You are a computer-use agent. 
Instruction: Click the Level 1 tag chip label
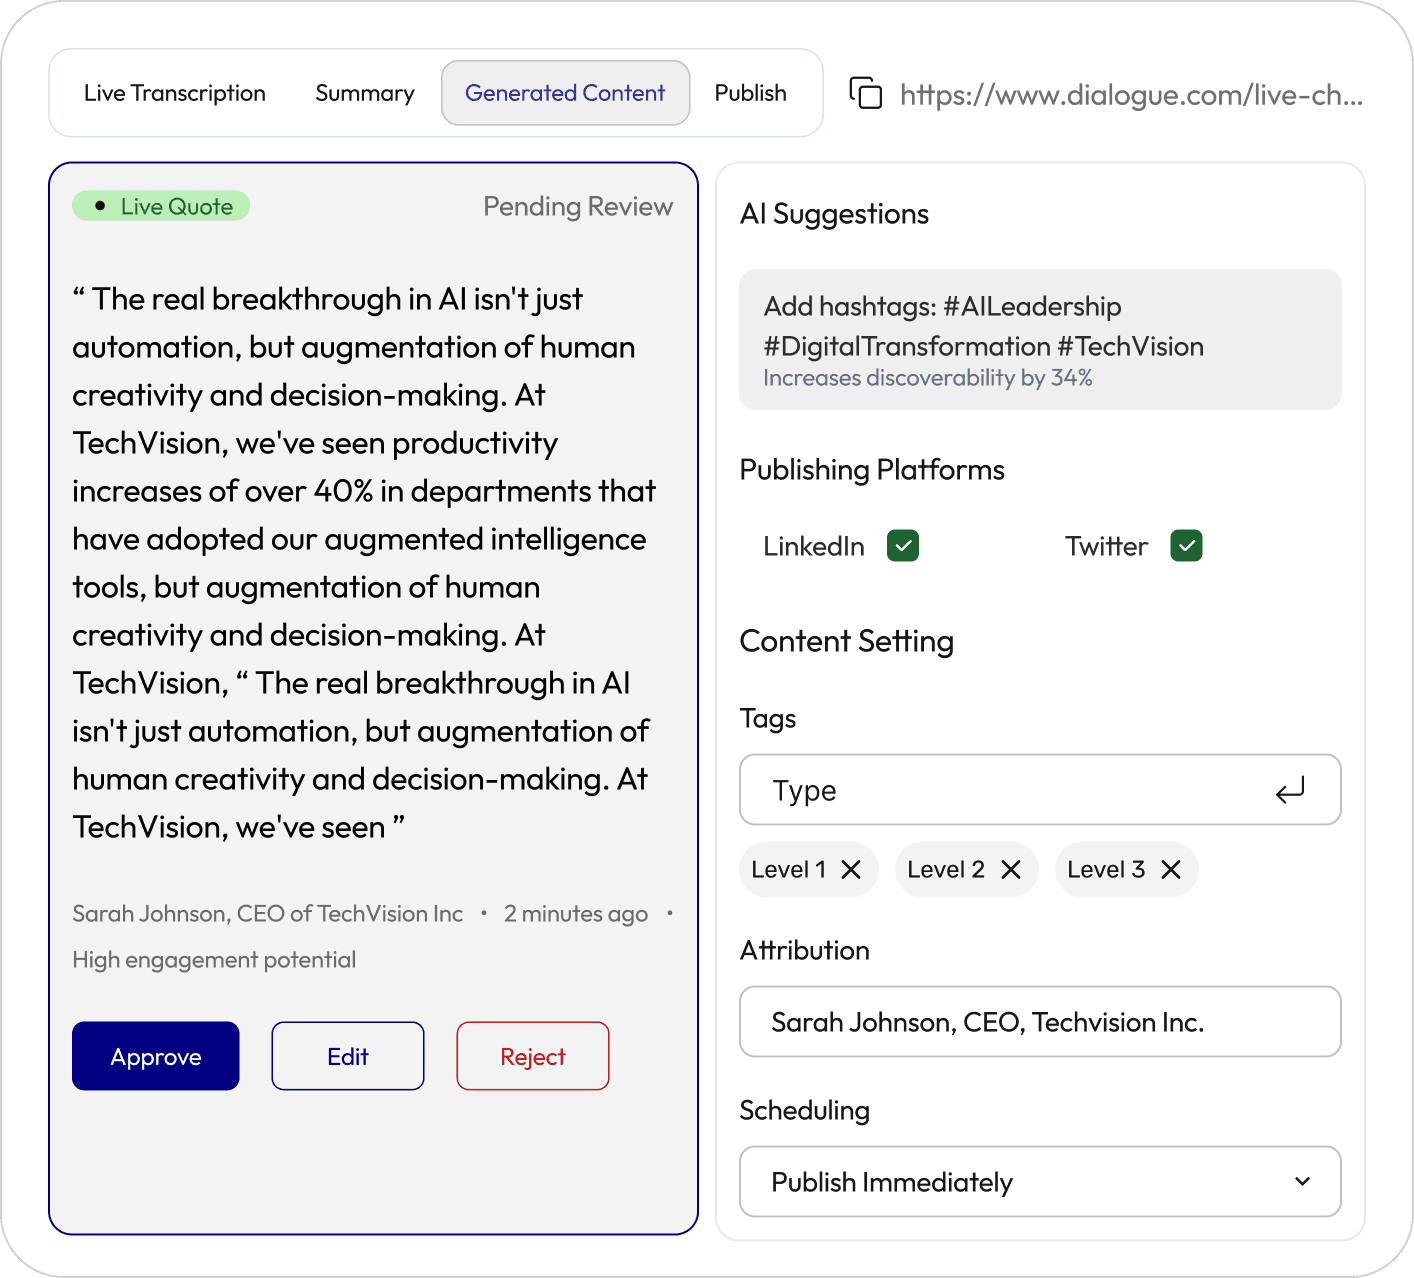click(789, 870)
